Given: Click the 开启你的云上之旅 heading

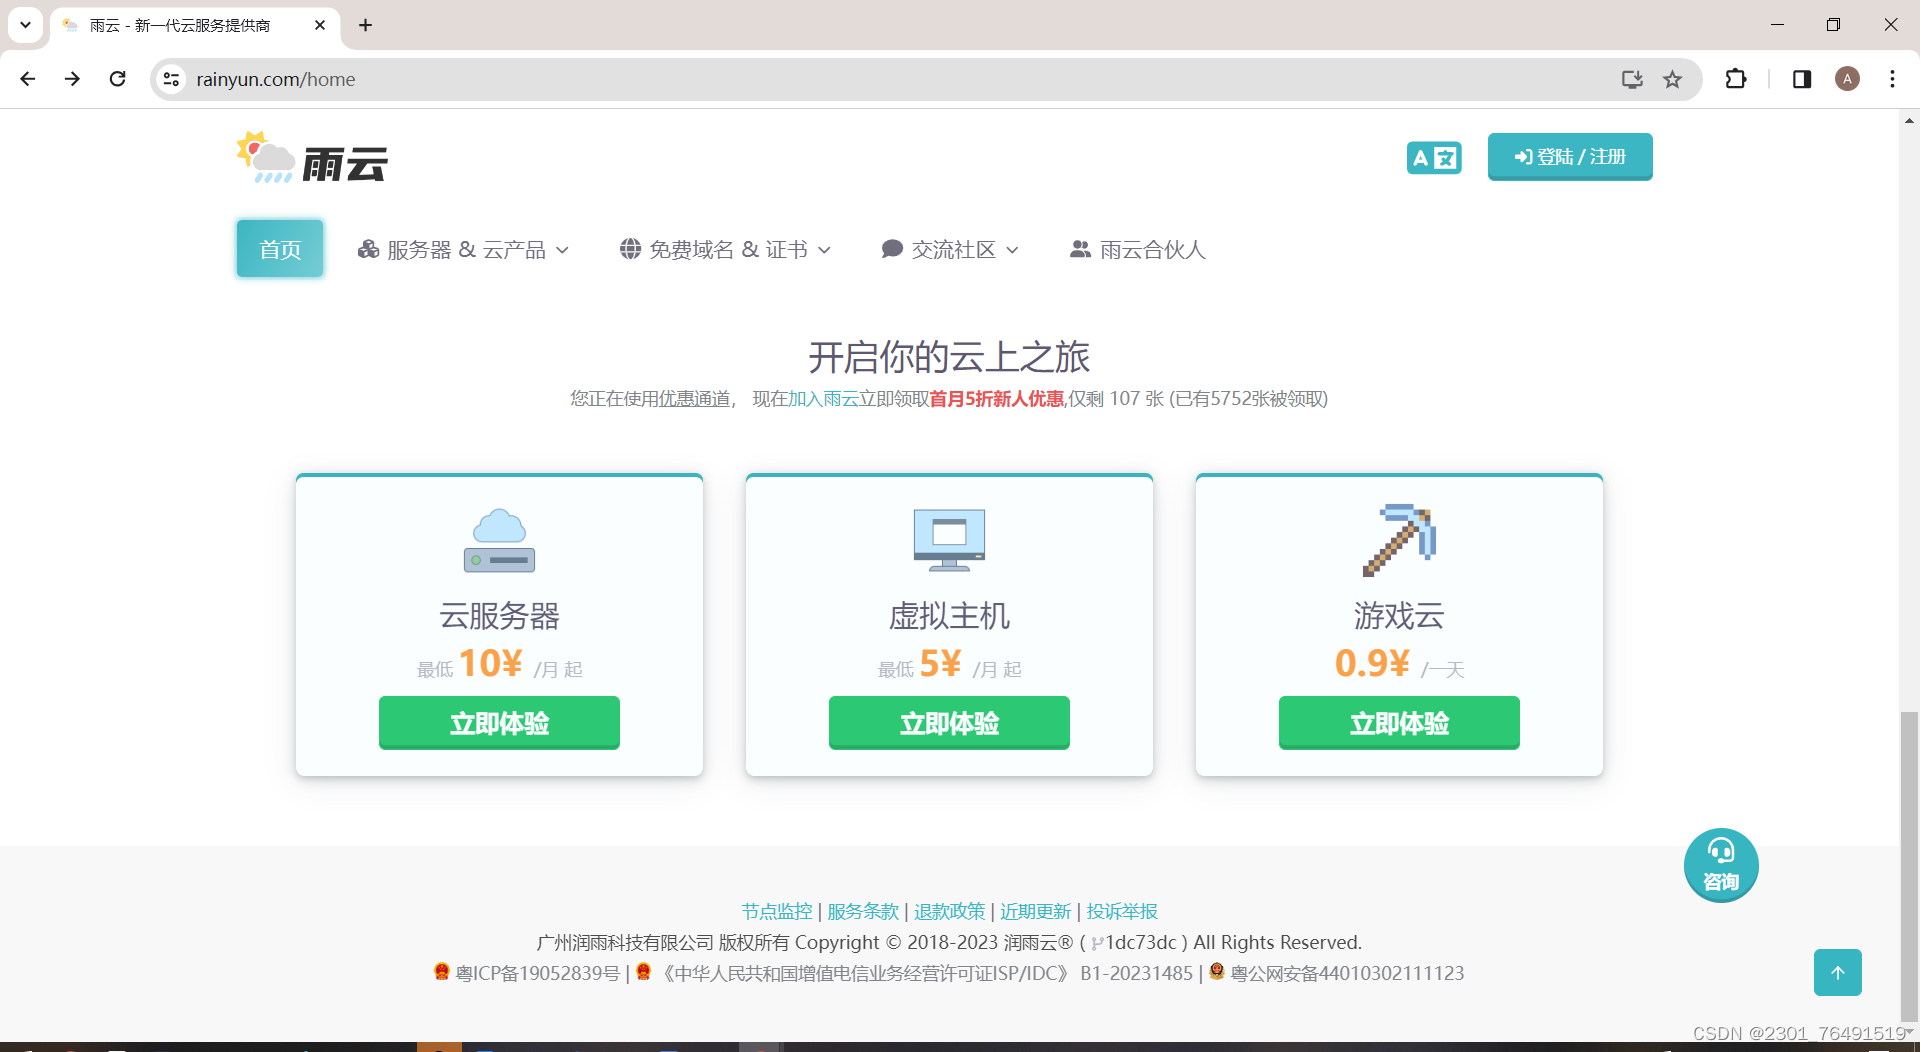Looking at the screenshot, I should pyautogui.click(x=949, y=357).
